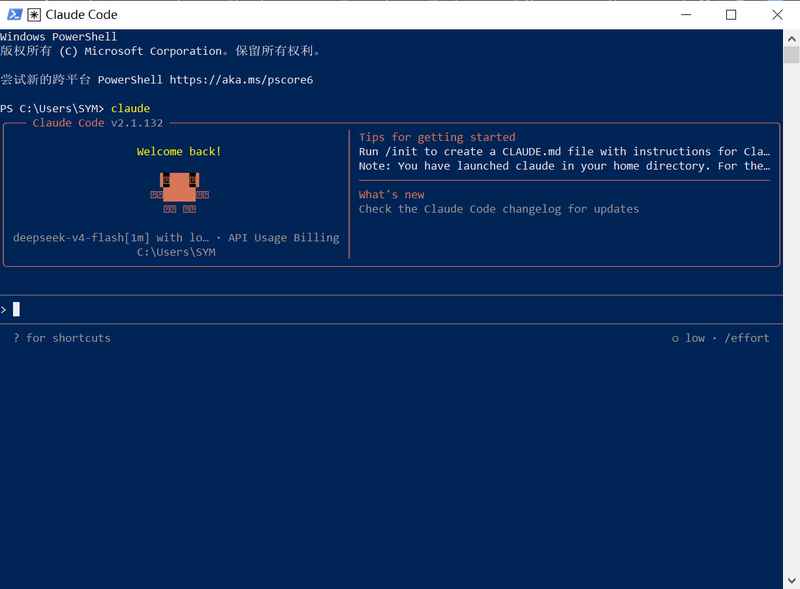Close the Claude Code terminal window
The height and width of the screenshot is (589, 800).
click(x=777, y=14)
